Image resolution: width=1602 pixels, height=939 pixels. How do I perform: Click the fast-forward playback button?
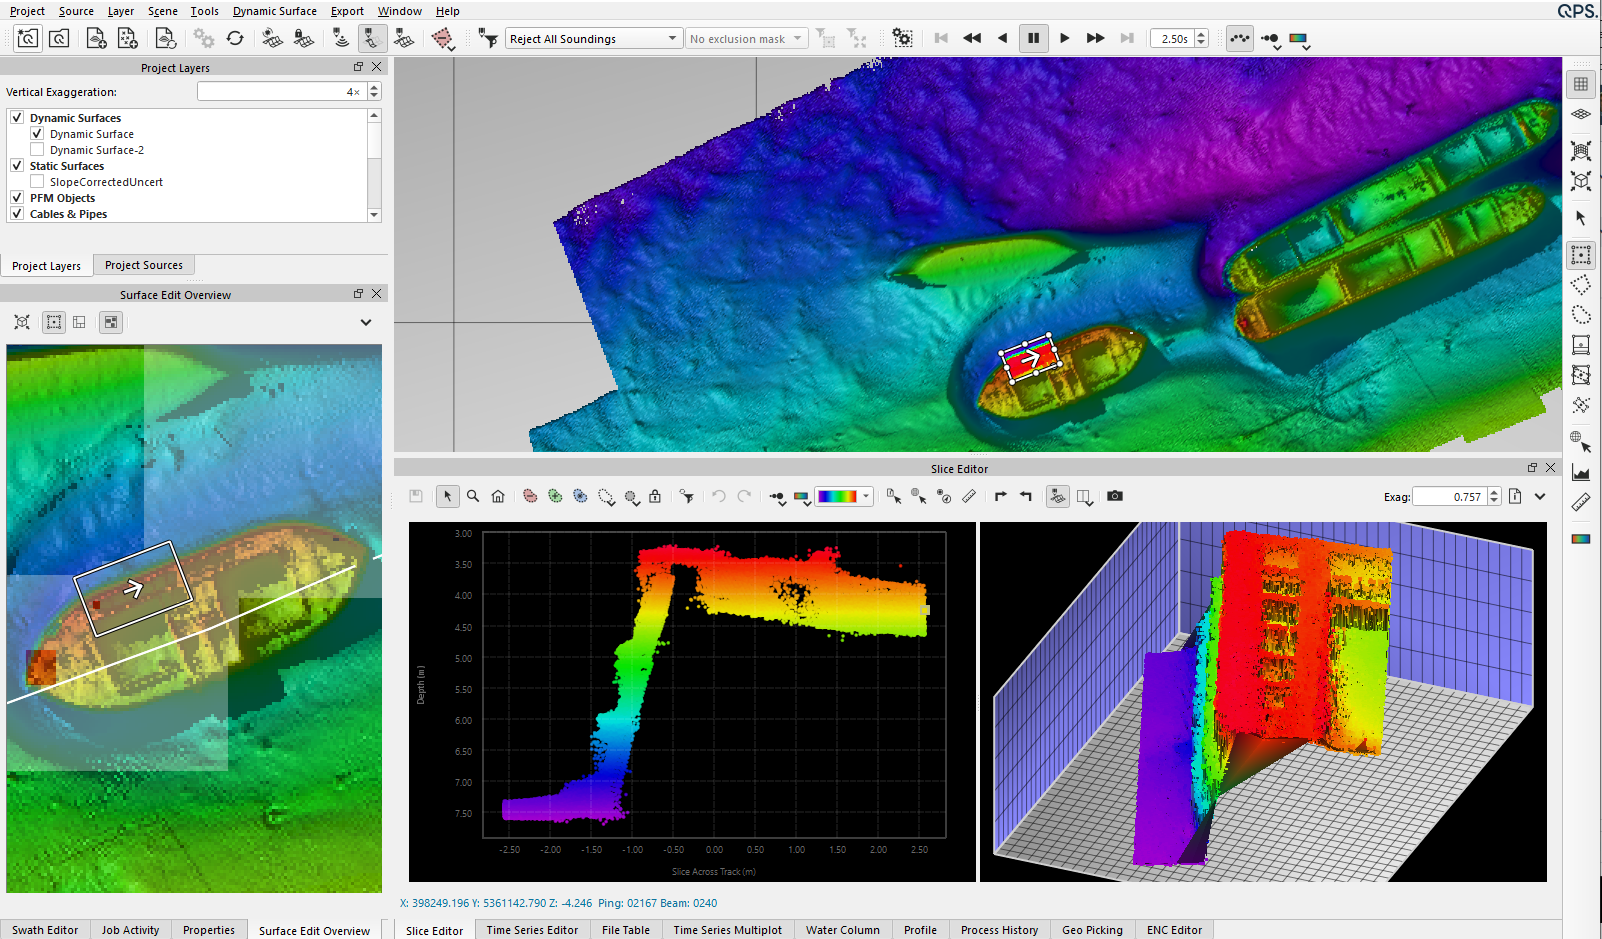click(x=1095, y=38)
